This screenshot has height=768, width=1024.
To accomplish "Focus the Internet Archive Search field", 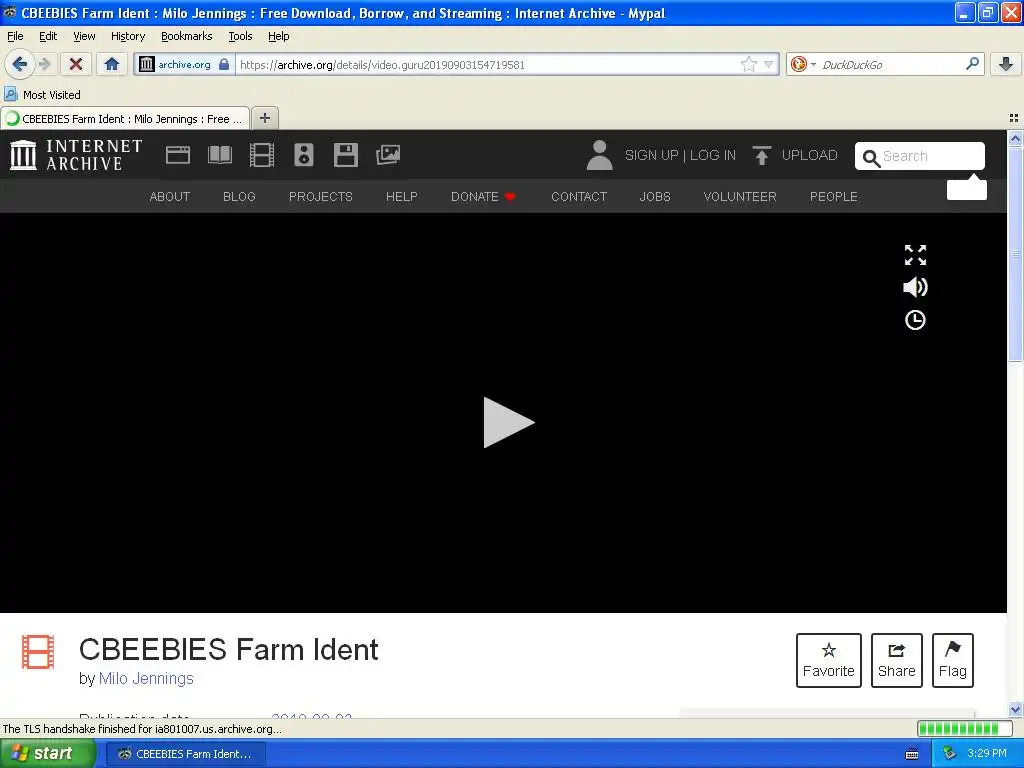I will 920,156.
